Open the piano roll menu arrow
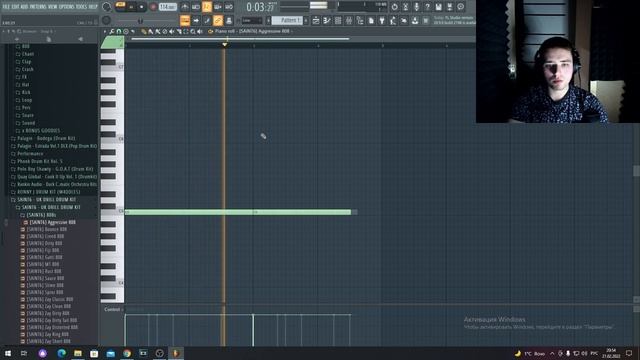Screen dimensions: 640x360 (x=105, y=31)
